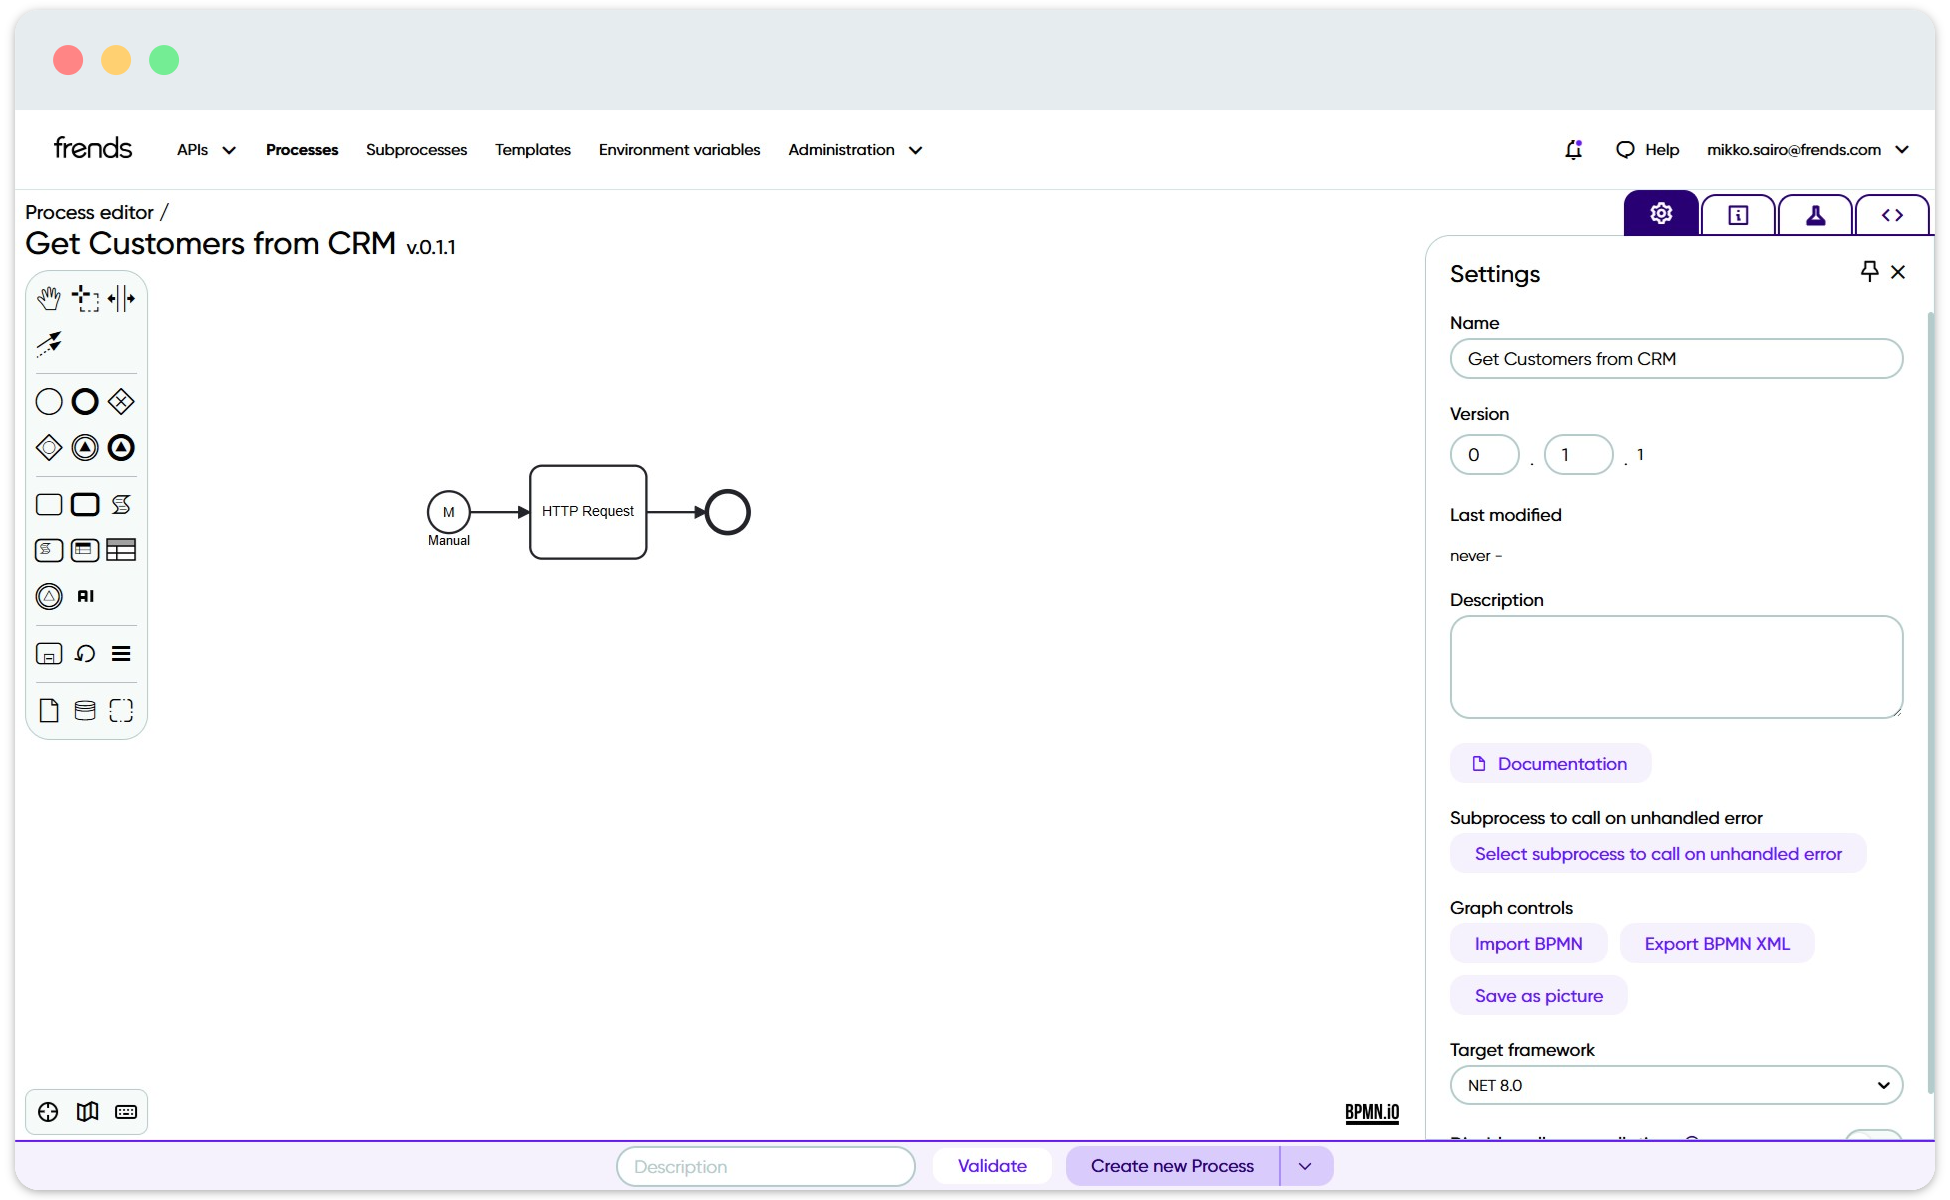
Task: Select the Hand tool in the palette
Action: (x=49, y=297)
